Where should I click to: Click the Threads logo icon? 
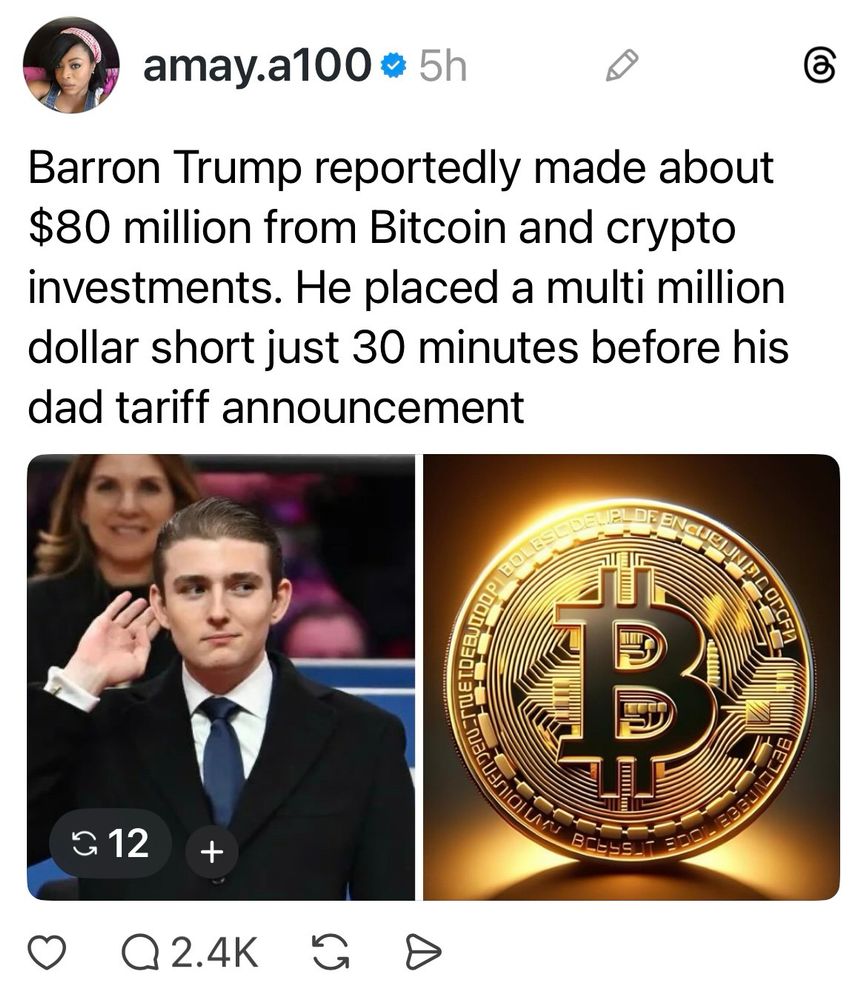coord(819,66)
